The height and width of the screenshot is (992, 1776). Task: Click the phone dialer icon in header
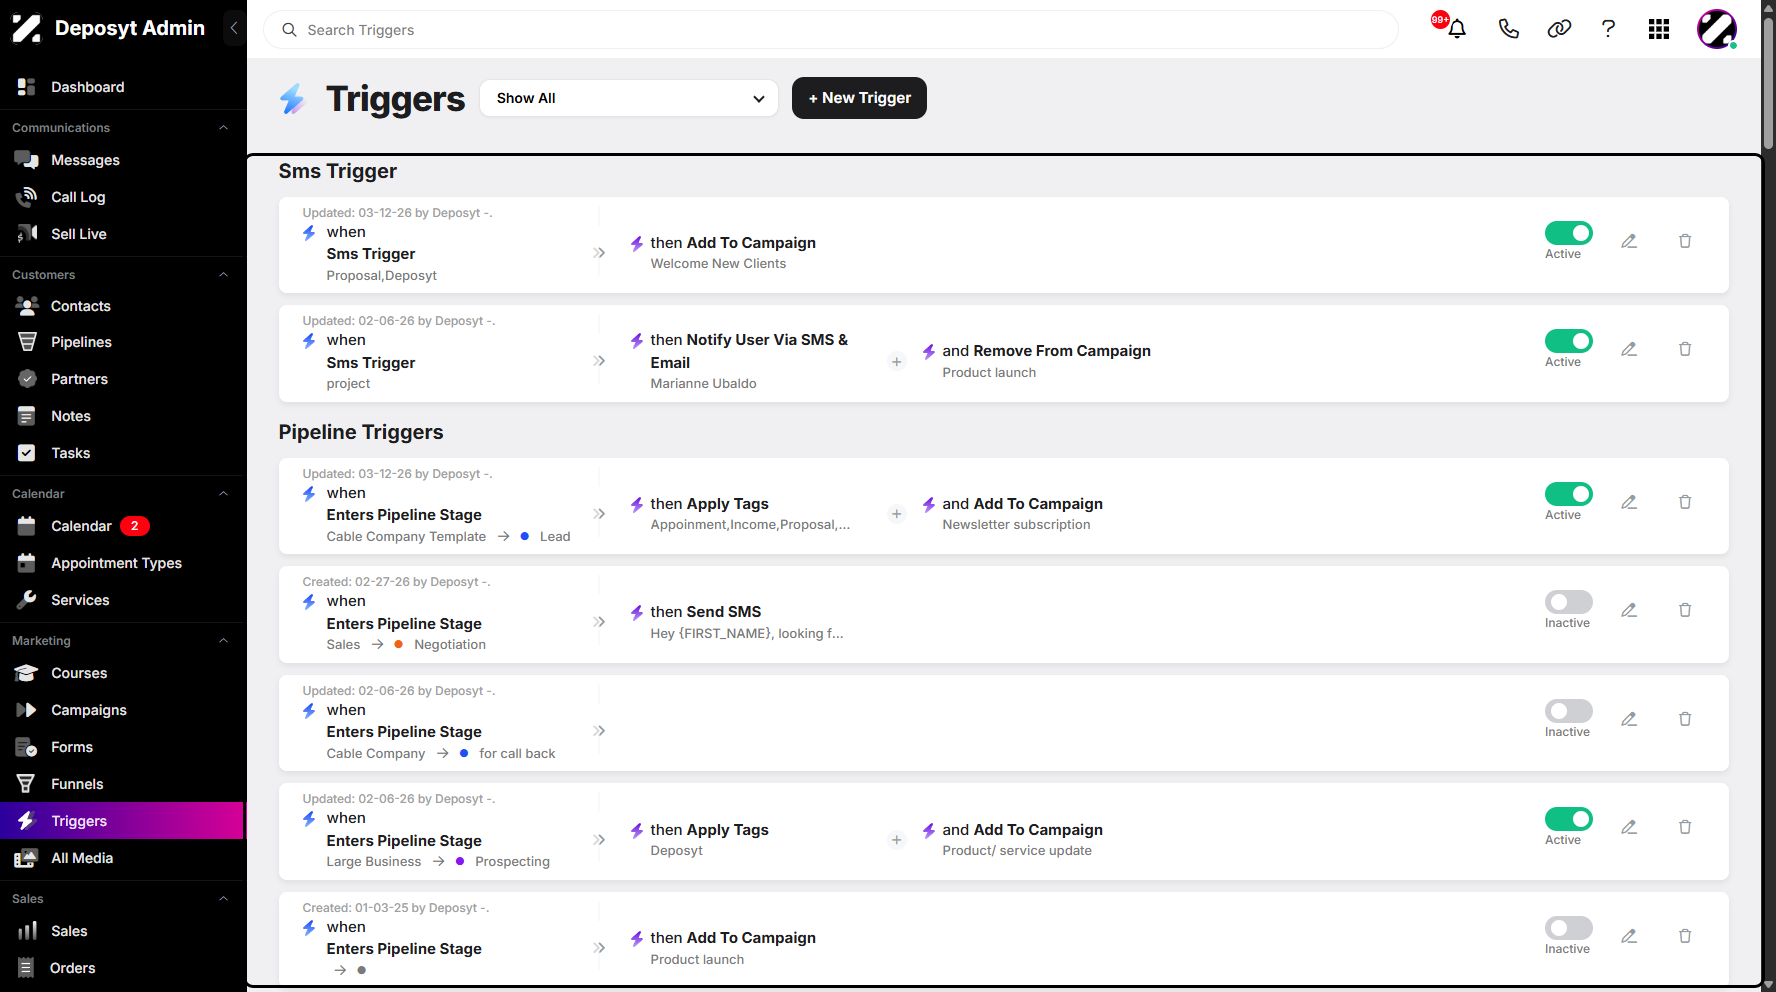1509,29
